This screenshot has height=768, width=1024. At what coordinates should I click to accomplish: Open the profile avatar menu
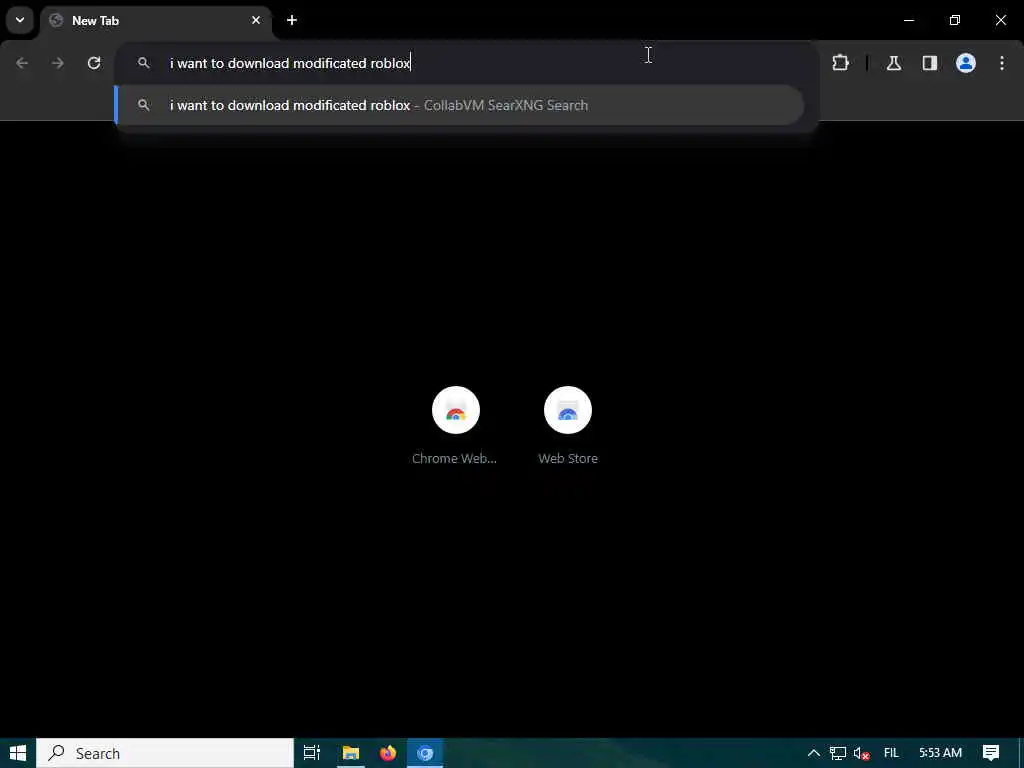(966, 63)
